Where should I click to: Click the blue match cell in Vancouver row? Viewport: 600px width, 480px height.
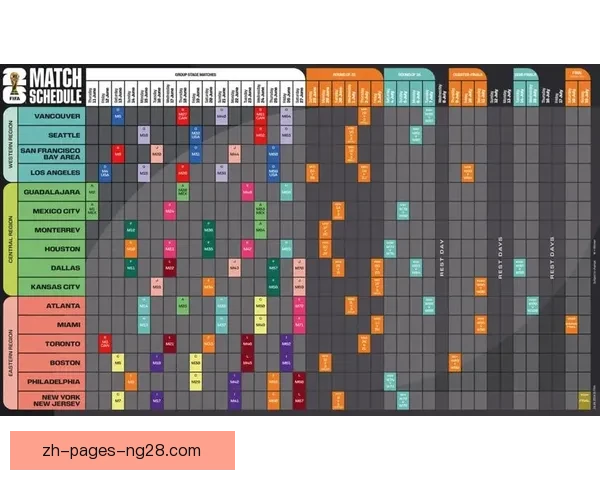(x=118, y=116)
